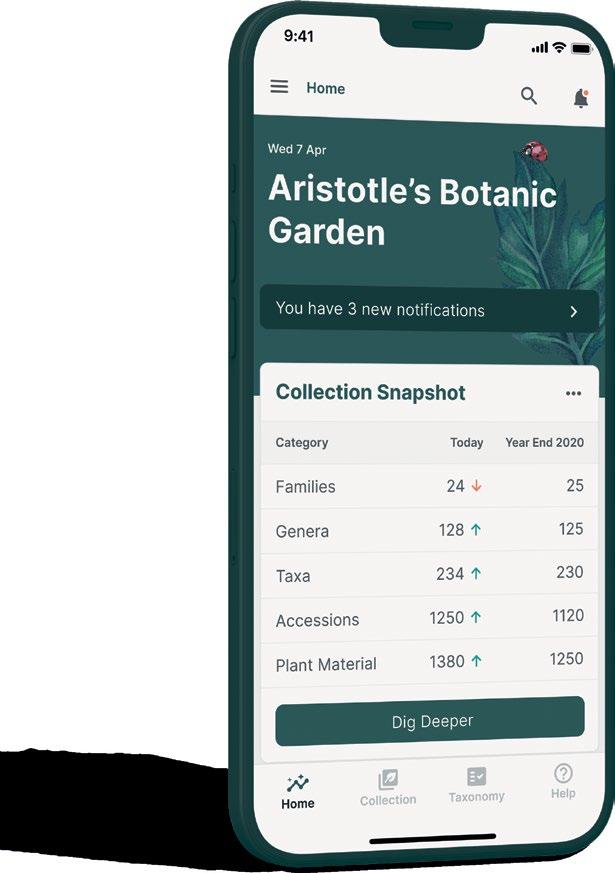Tap the Home title in the header
The width and height of the screenshot is (615, 873).
tap(325, 88)
